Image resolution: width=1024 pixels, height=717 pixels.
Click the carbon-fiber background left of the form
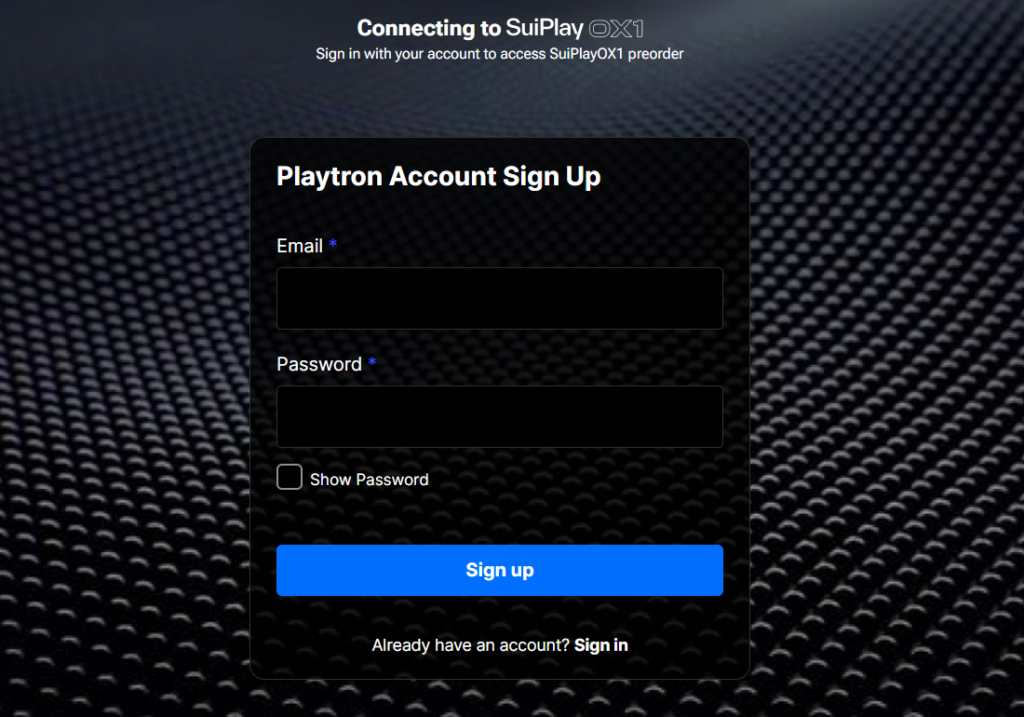click(120, 400)
